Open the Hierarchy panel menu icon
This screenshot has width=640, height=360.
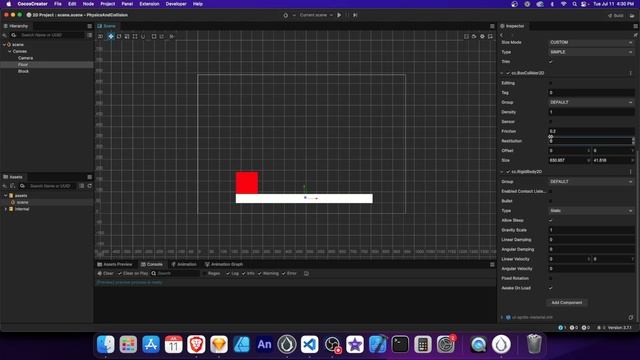tap(89, 26)
